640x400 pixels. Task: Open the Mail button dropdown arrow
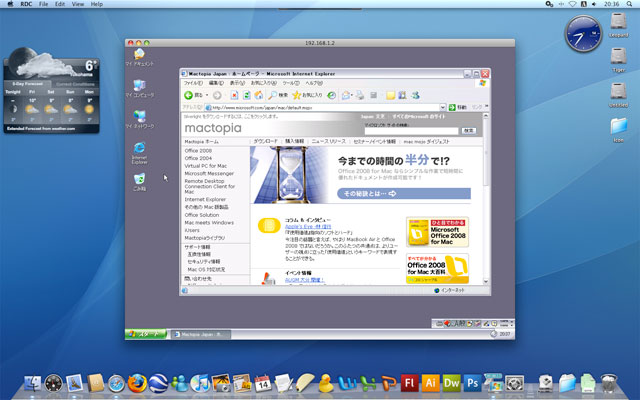click(x=351, y=95)
